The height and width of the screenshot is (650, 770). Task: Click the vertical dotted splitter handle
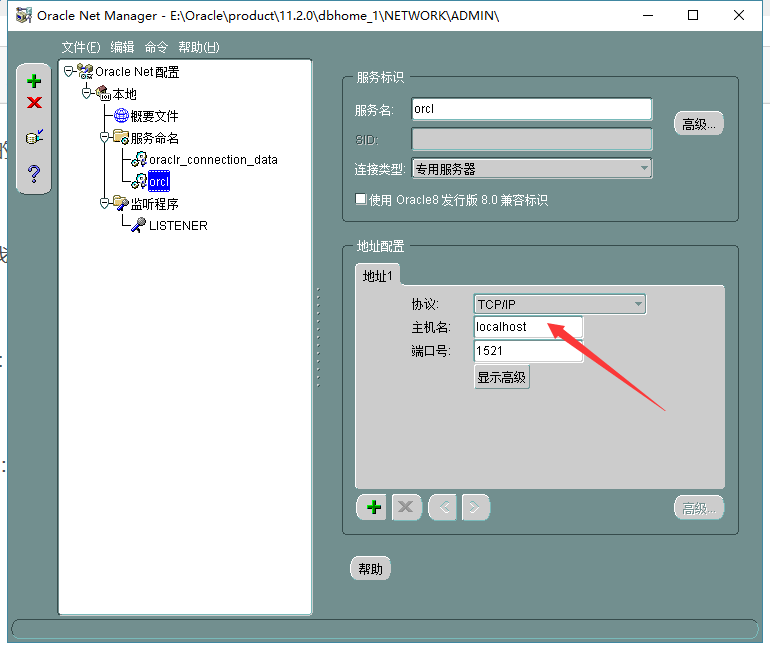tap(318, 337)
